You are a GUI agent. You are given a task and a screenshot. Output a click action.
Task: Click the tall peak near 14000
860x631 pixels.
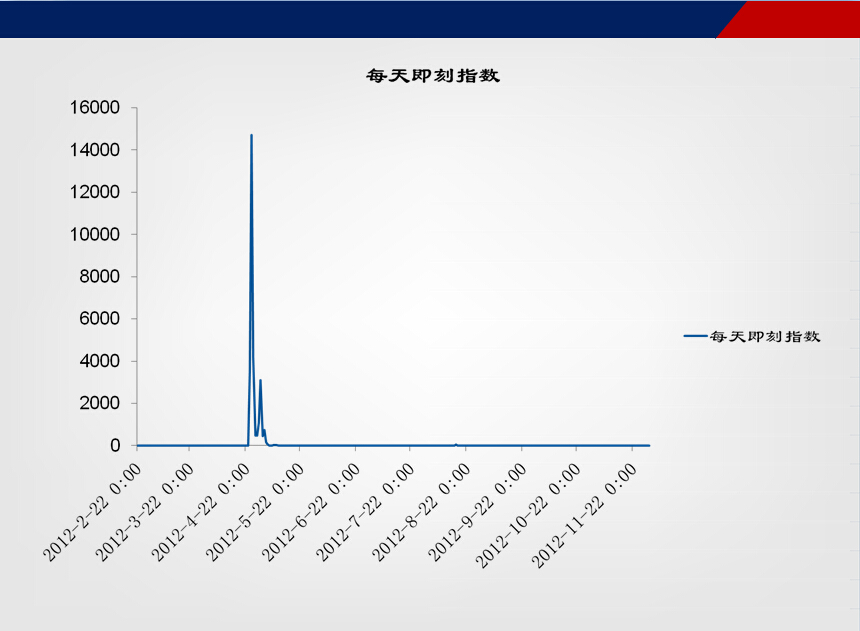tap(251, 137)
